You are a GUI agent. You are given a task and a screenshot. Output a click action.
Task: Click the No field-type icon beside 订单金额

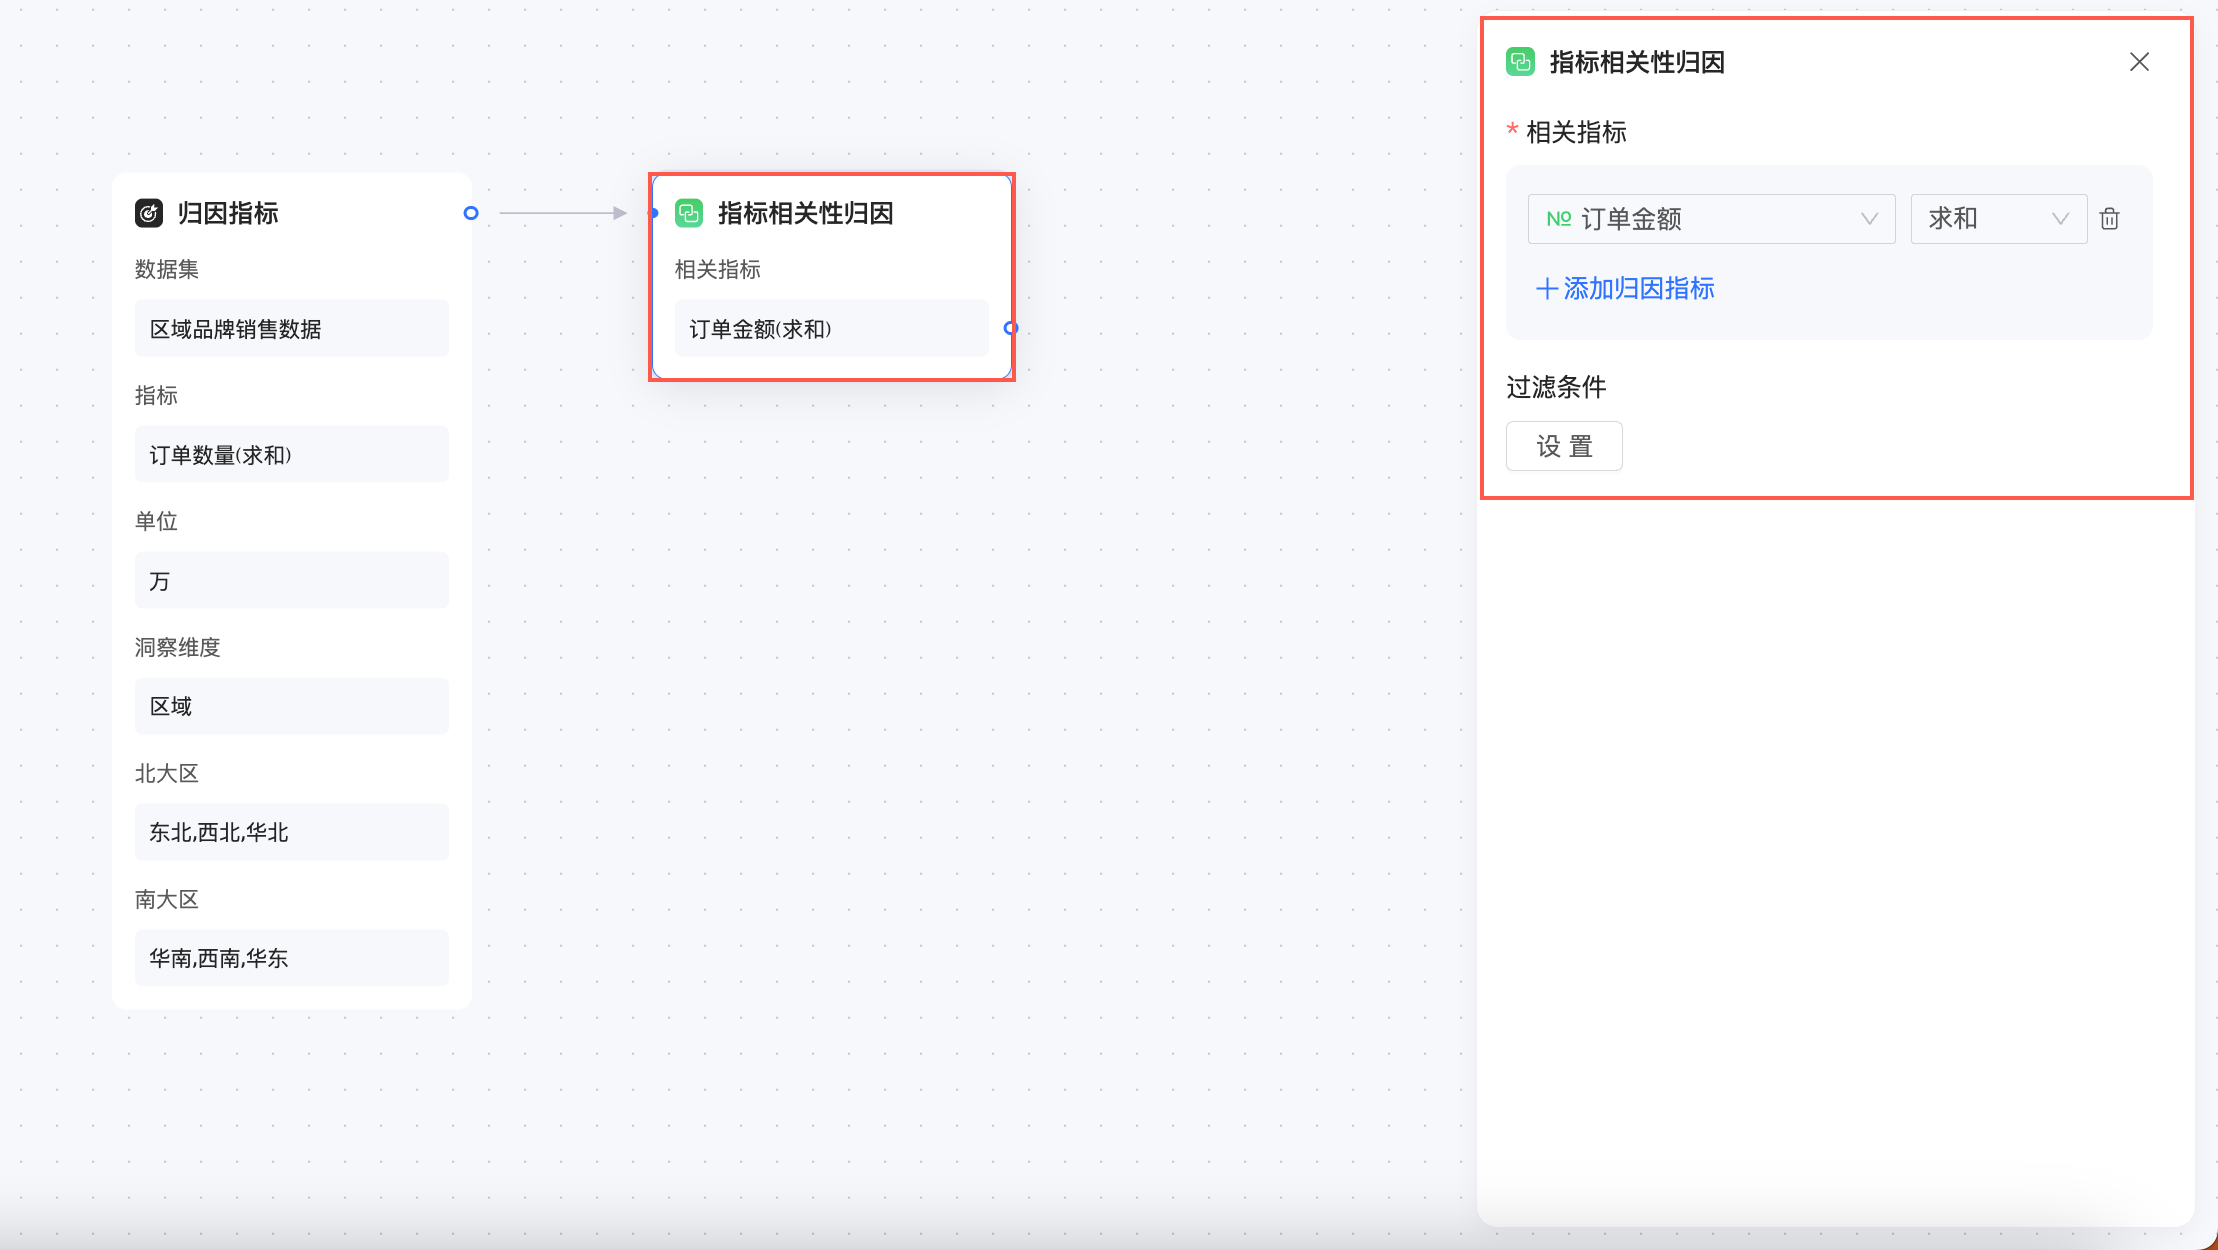pyautogui.click(x=1558, y=219)
